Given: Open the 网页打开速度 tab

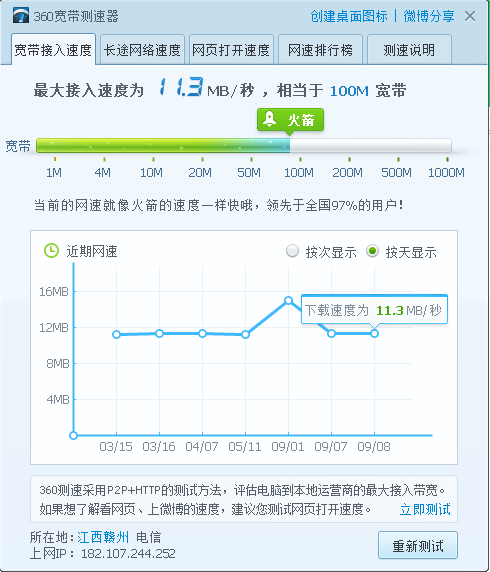Looking at the screenshot, I should 231,50.
